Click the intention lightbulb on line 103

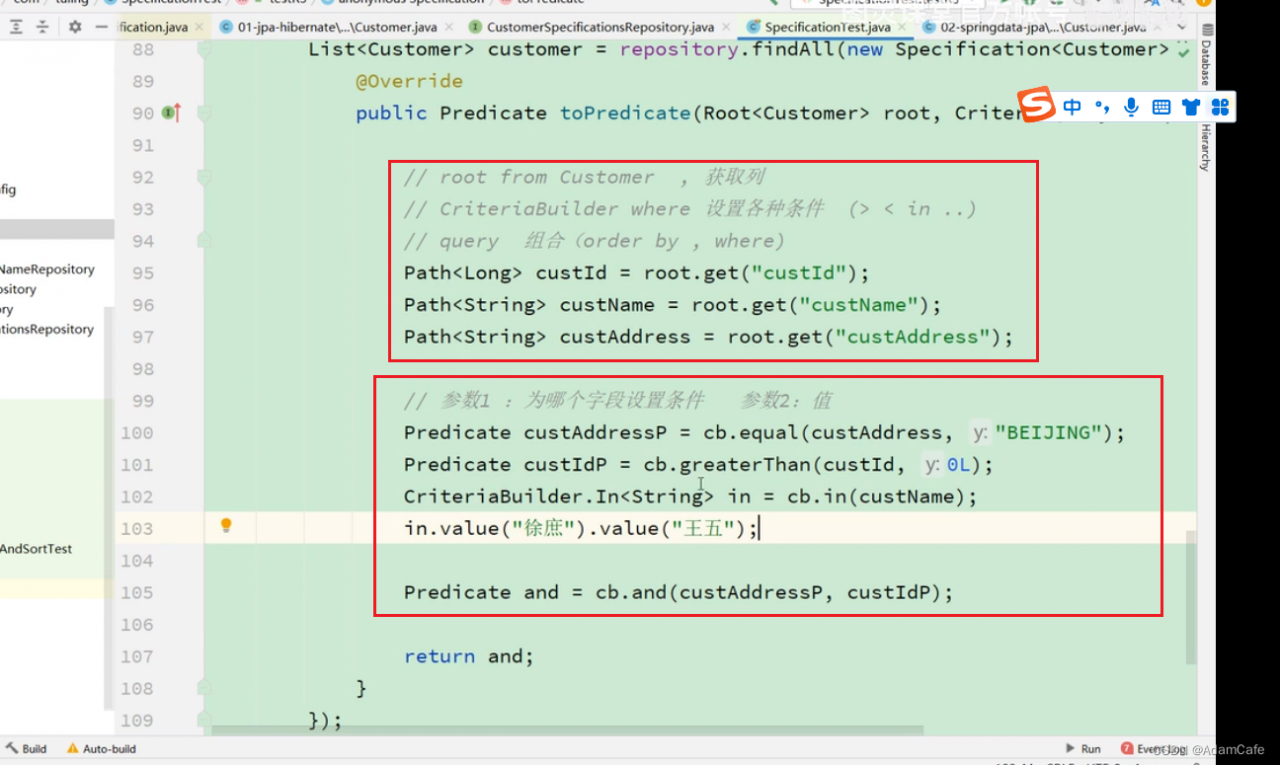point(226,526)
